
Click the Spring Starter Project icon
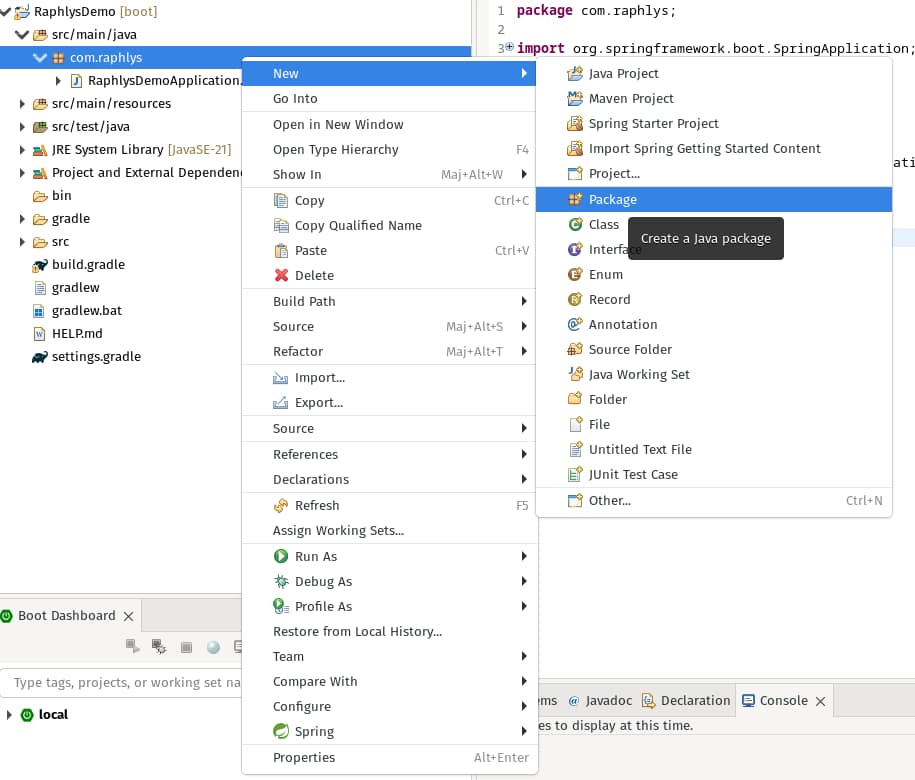[575, 124]
